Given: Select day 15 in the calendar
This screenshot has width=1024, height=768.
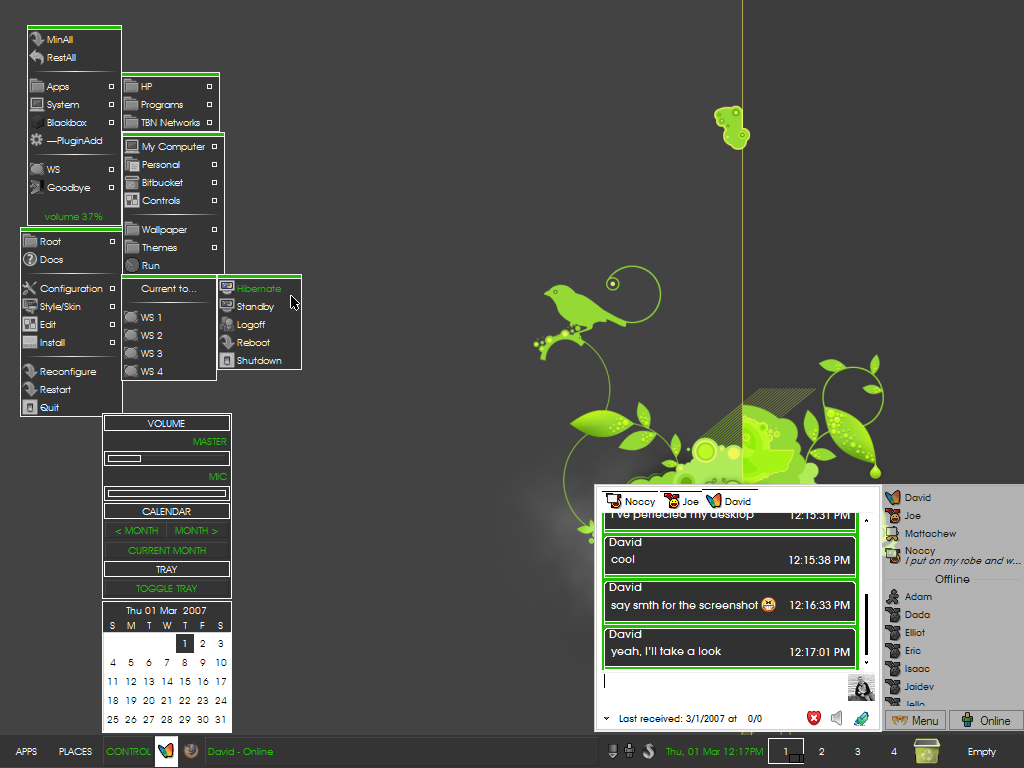Looking at the screenshot, I should (x=185, y=681).
